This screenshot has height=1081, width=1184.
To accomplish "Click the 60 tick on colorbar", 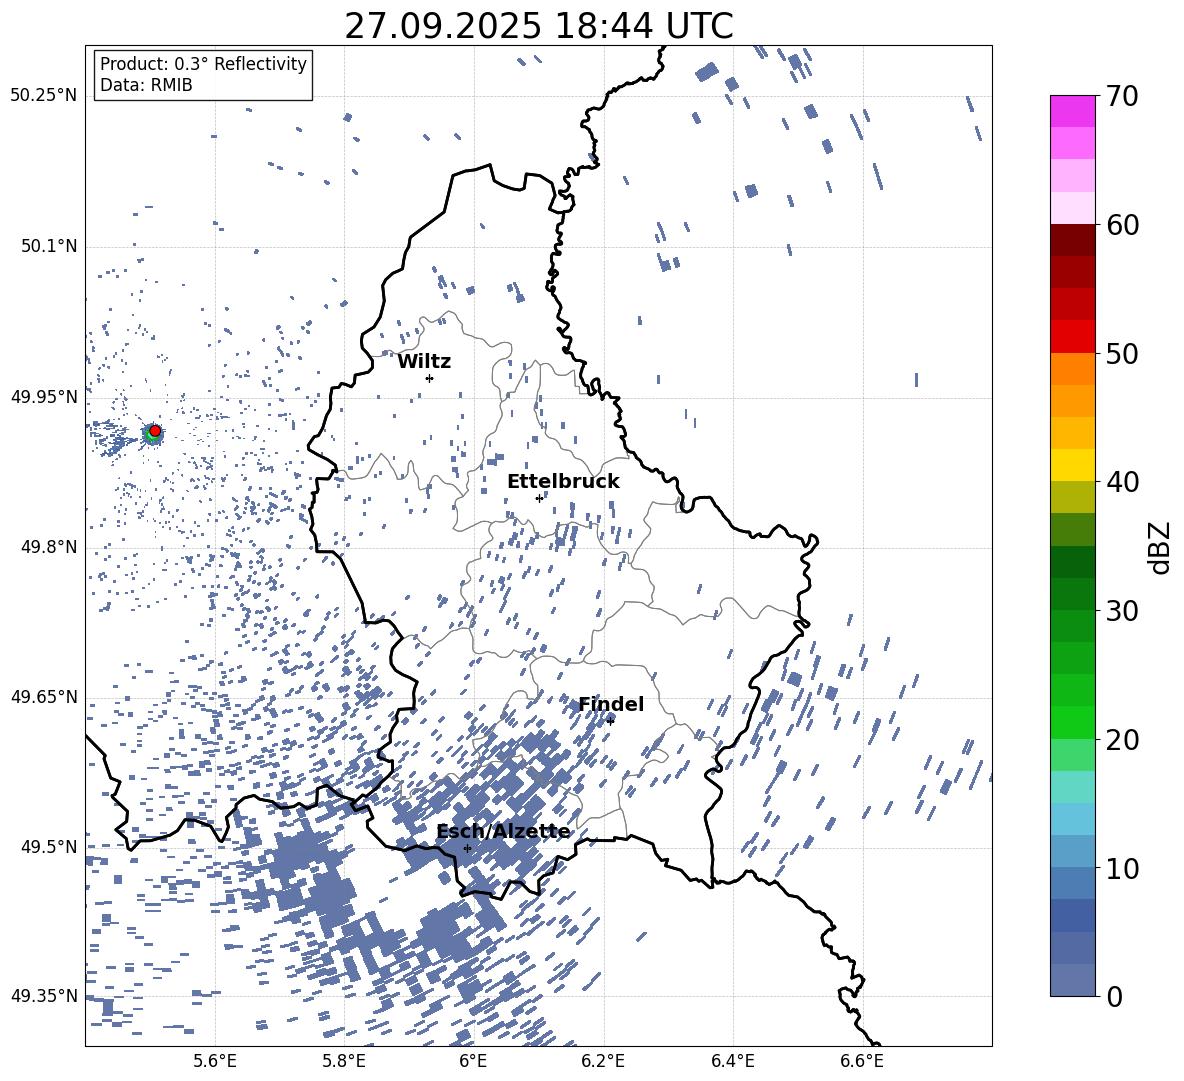I will click(x=1122, y=225).
